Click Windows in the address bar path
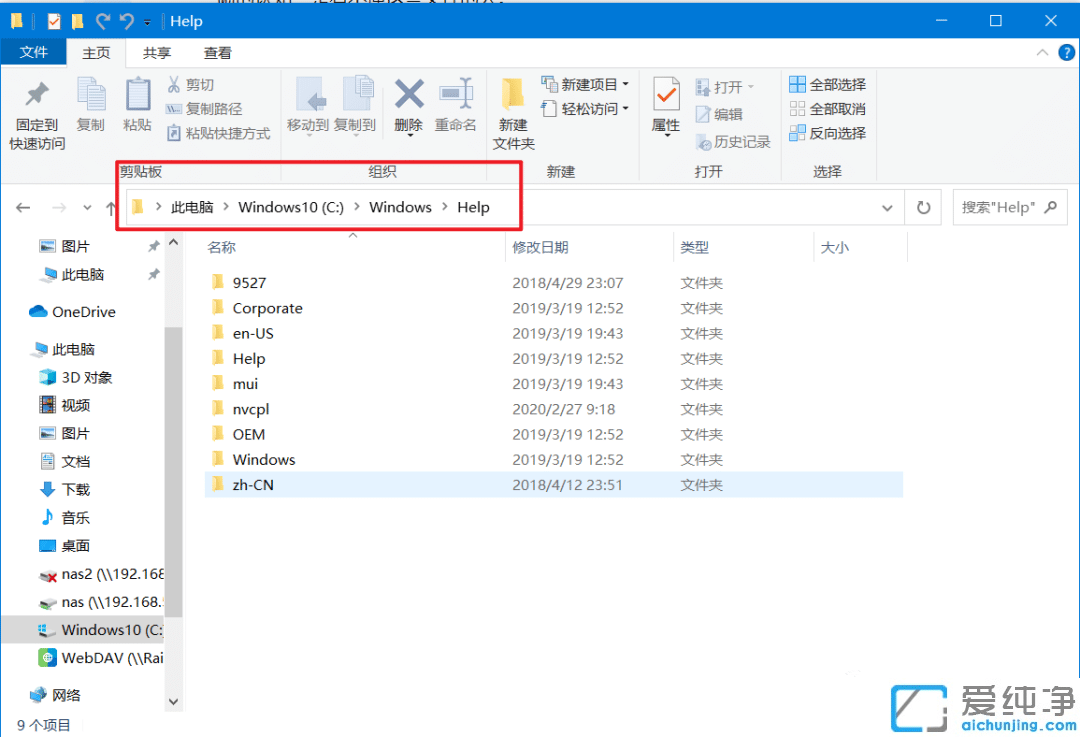Image resolution: width=1080 pixels, height=737 pixels. tap(400, 207)
